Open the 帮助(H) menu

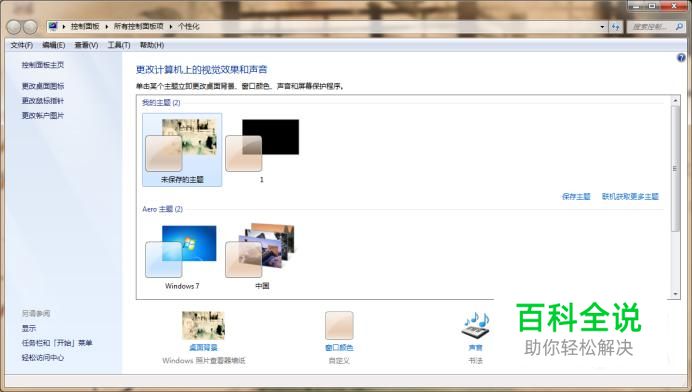coord(152,45)
